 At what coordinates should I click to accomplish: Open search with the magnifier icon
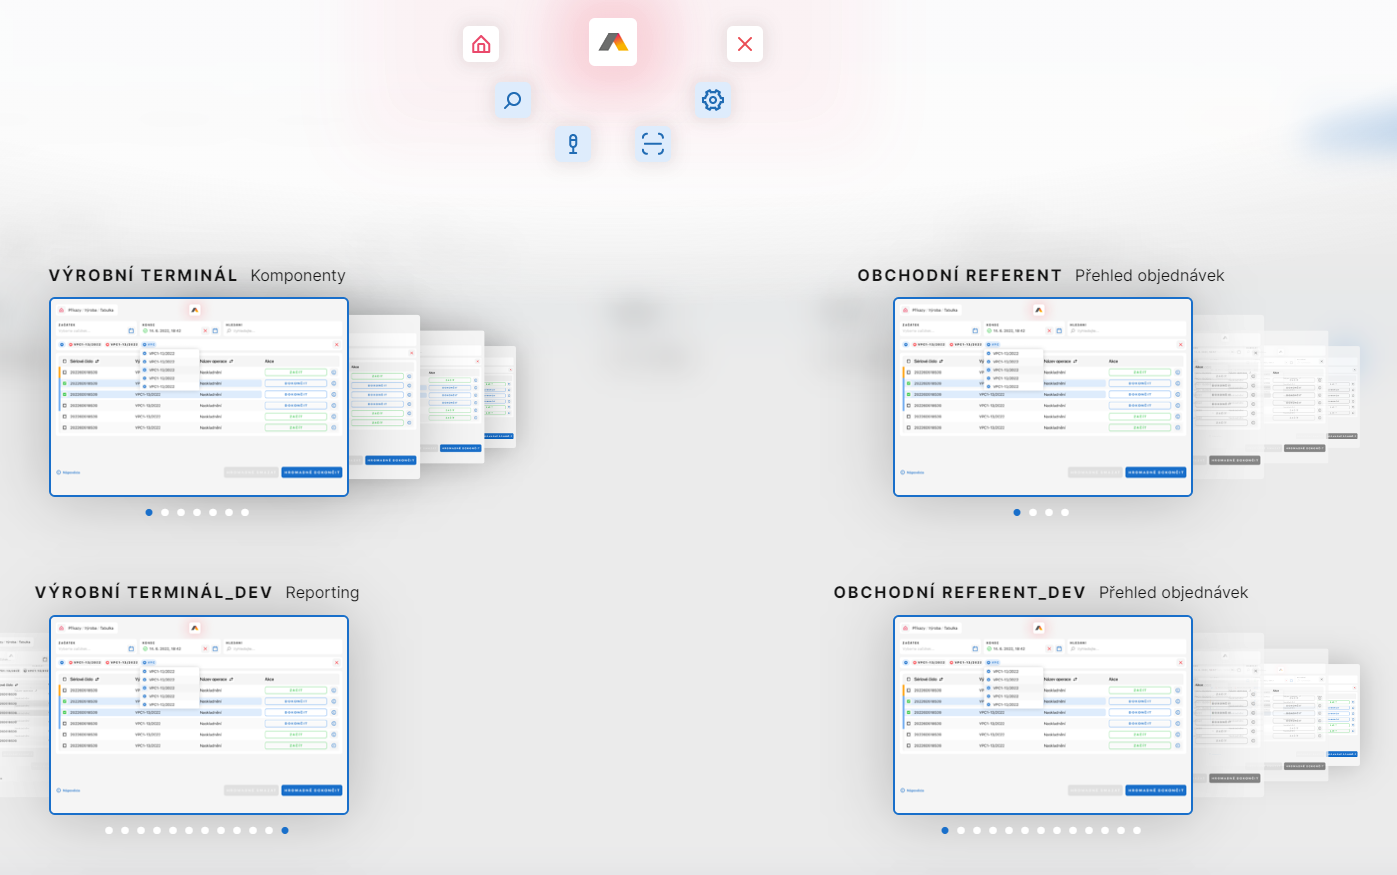pyautogui.click(x=513, y=100)
